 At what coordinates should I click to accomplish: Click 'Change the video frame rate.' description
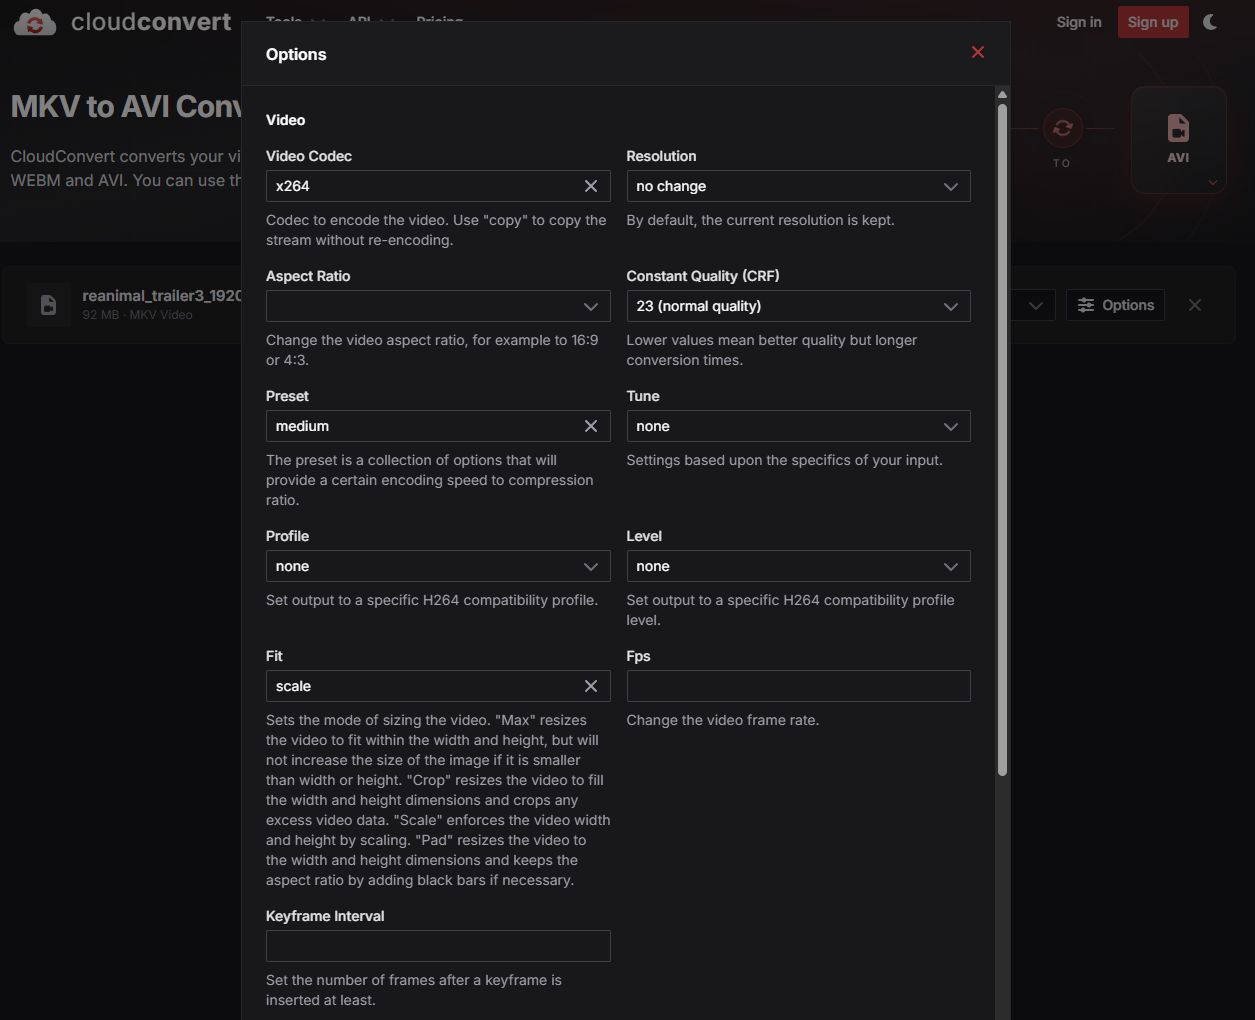[x=723, y=720]
